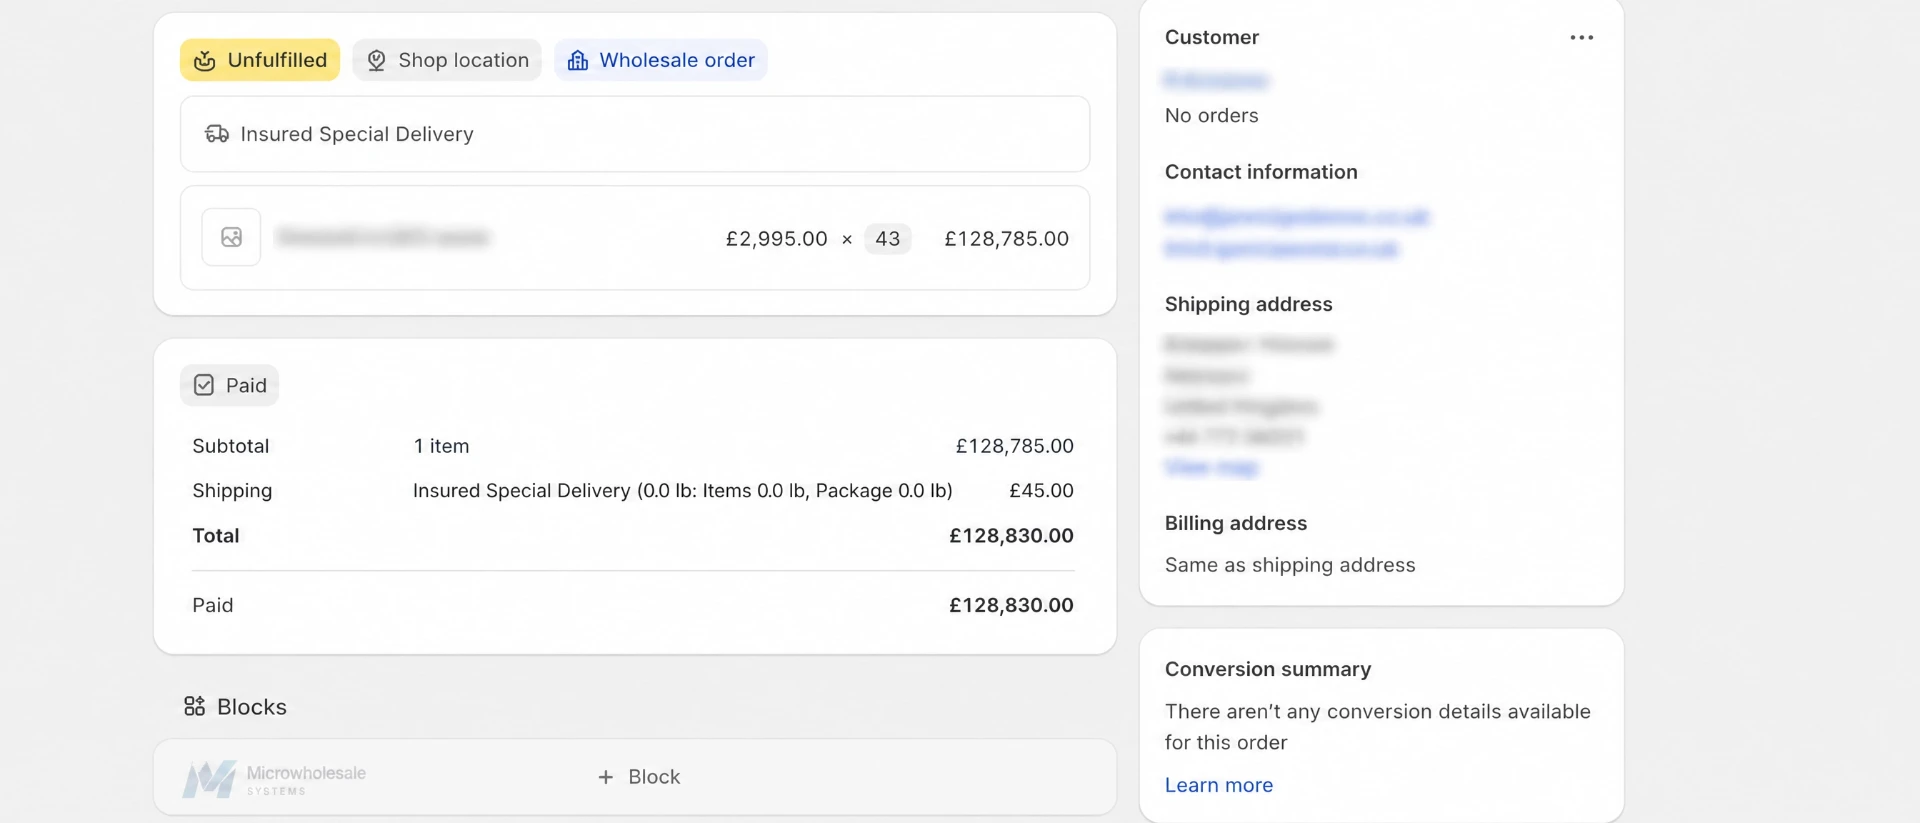This screenshot has width=1920, height=823.
Task: Click the Paid checkmark icon
Action: pyautogui.click(x=204, y=385)
